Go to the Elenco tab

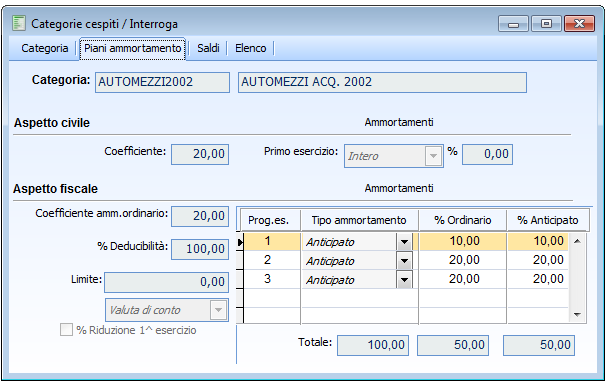pos(250,48)
